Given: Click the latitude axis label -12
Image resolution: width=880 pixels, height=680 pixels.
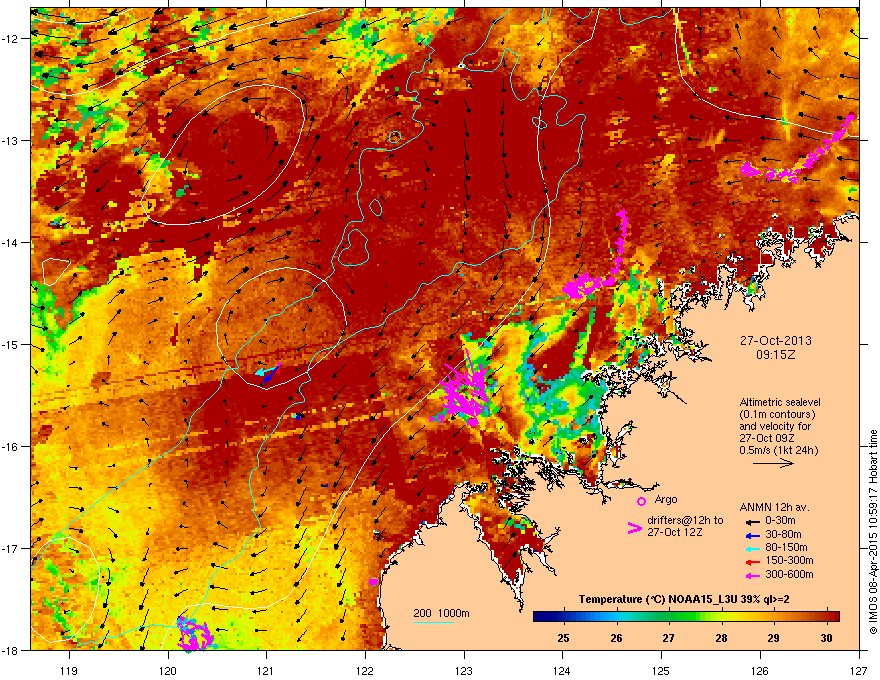Looking at the screenshot, I should coord(11,39).
